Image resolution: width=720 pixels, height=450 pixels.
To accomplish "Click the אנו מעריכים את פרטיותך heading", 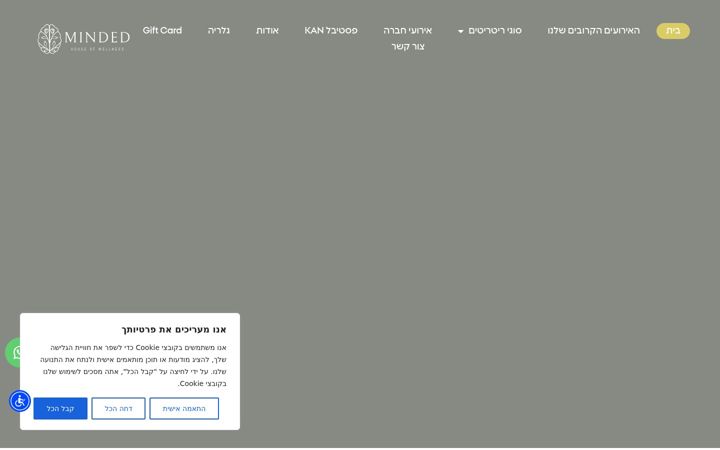I will point(174,330).
